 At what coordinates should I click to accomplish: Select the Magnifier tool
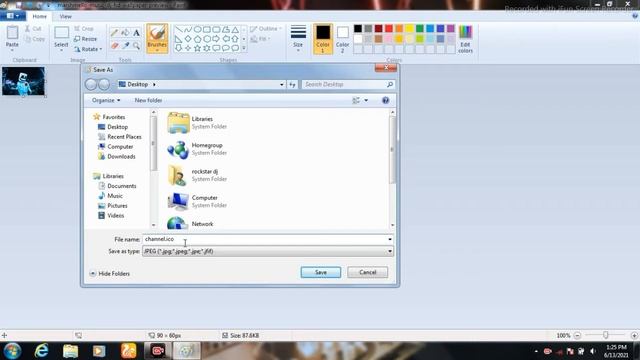tap(136, 46)
